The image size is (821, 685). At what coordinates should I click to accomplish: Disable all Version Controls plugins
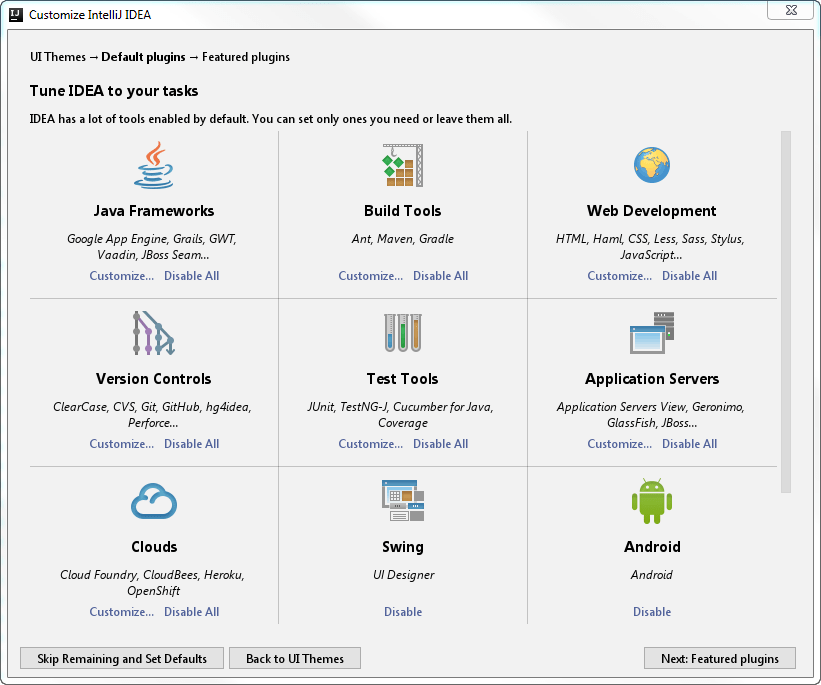point(191,444)
